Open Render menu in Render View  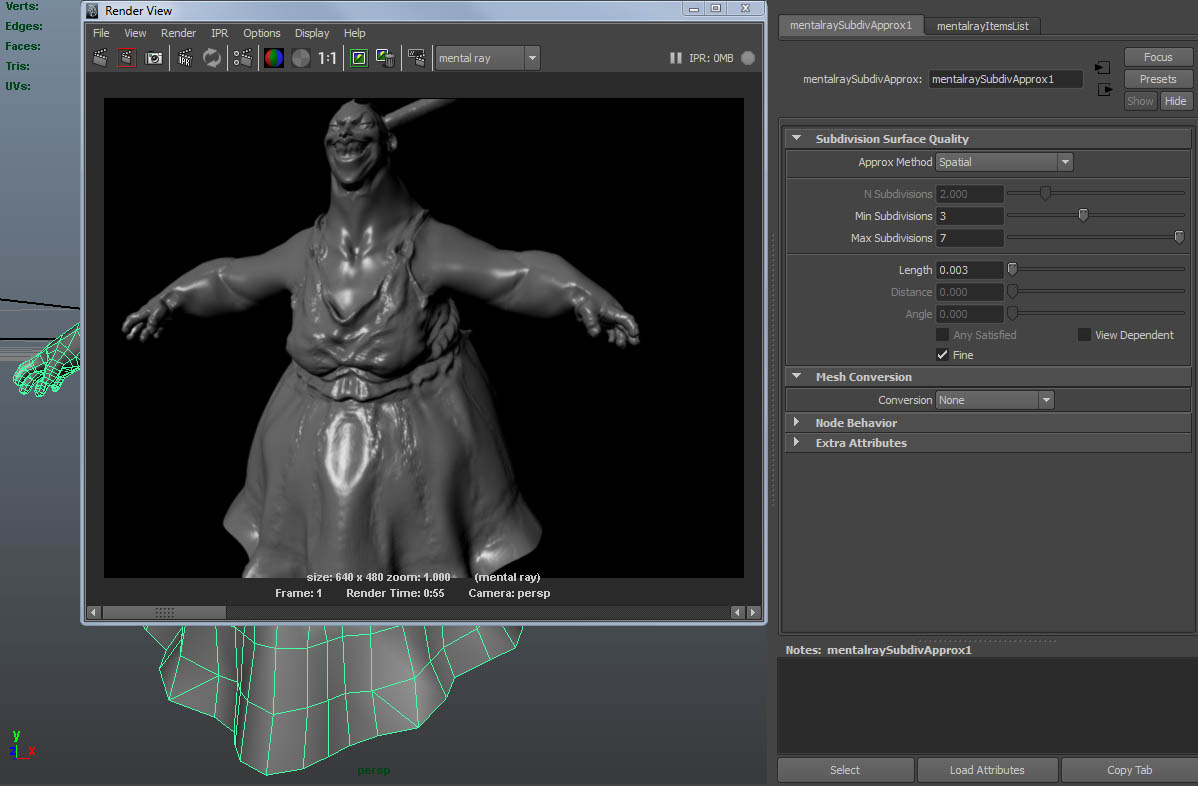point(178,34)
